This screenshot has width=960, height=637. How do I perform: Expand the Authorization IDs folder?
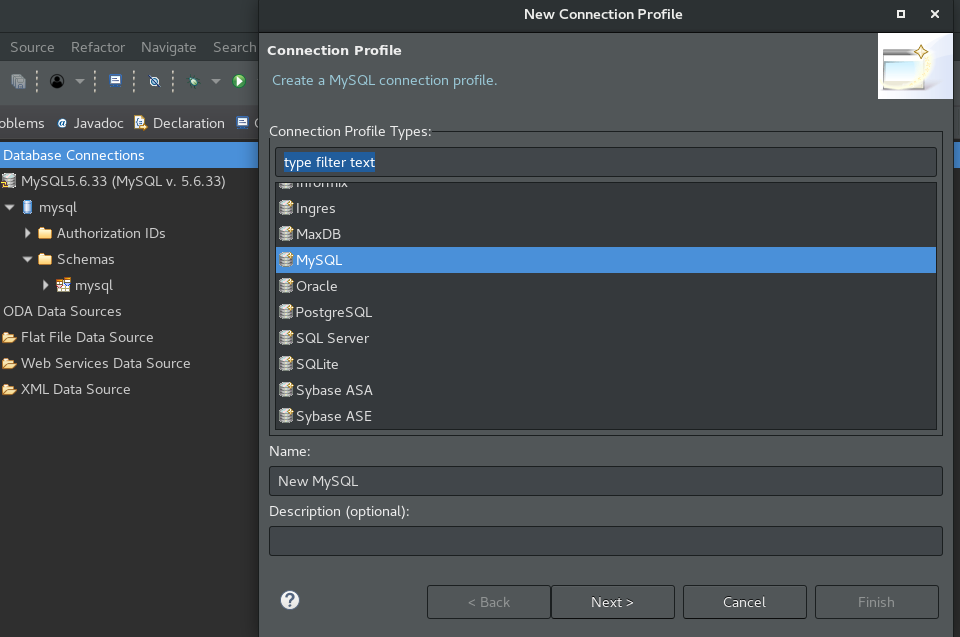click(x=26, y=233)
